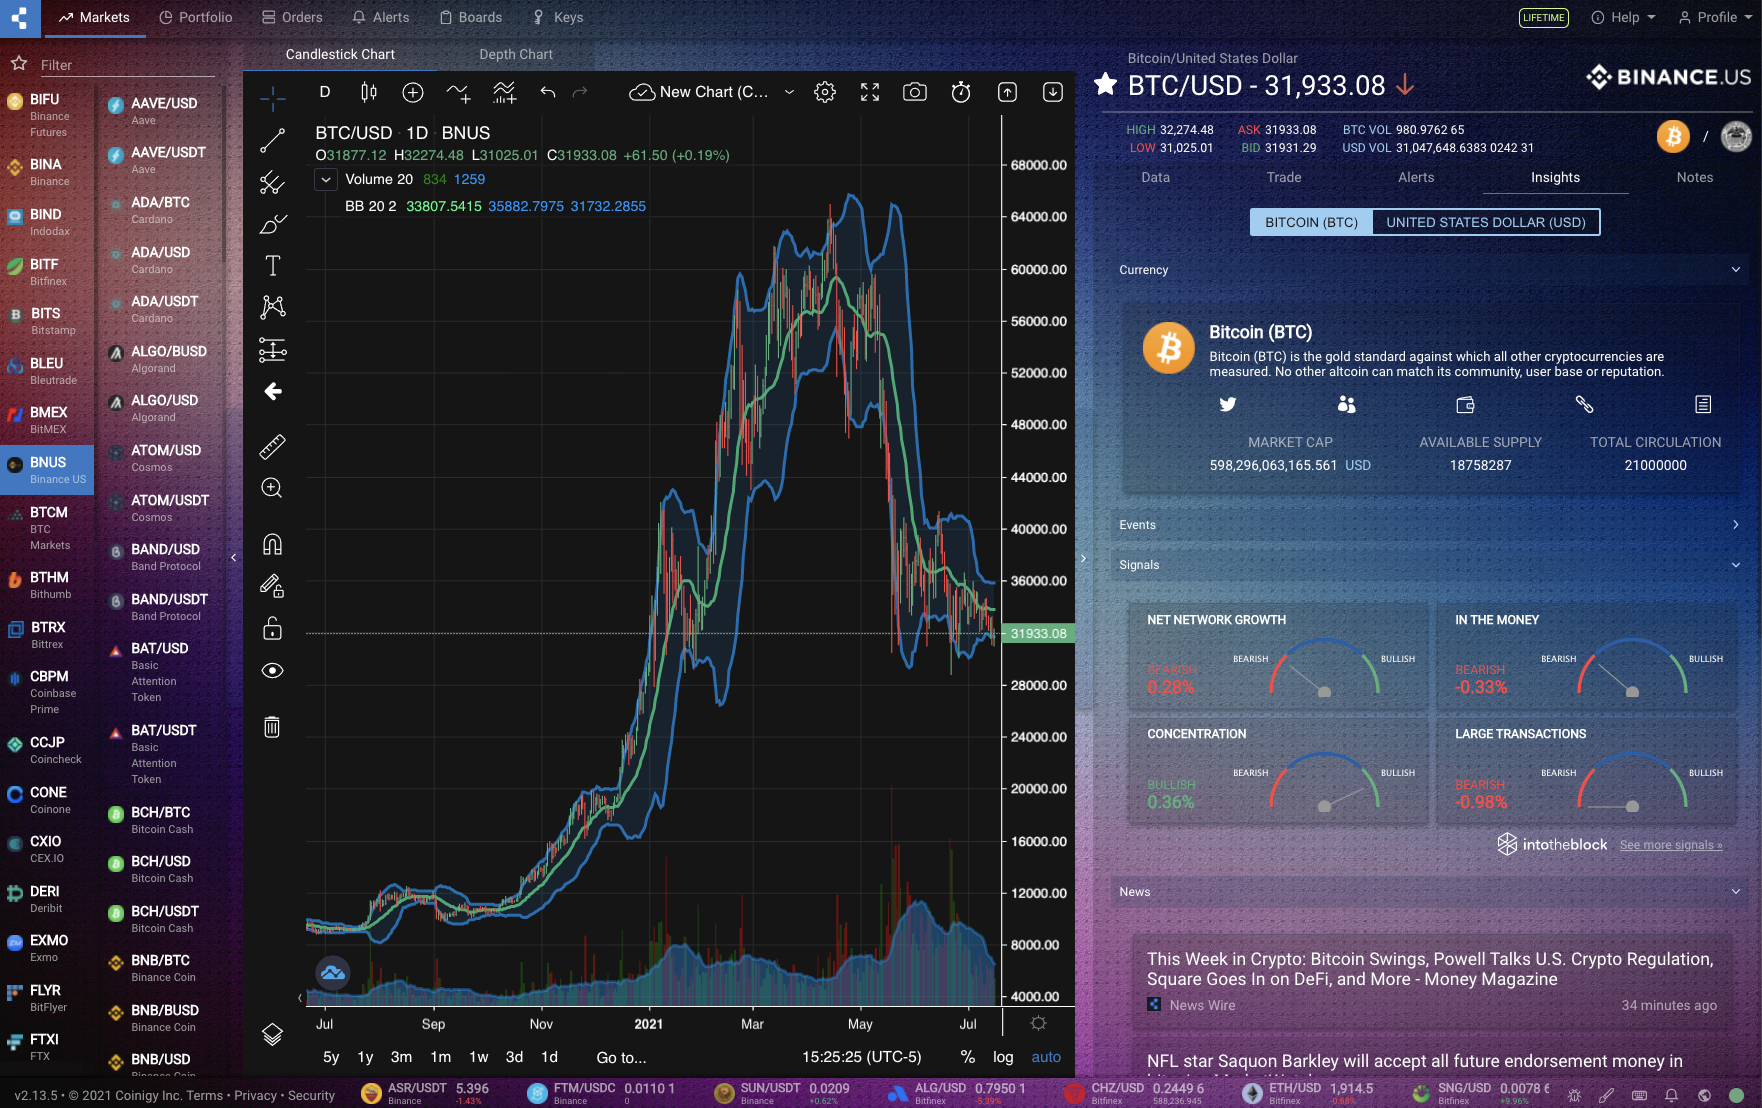Collapse the indicator legend chevron

[x=325, y=180]
